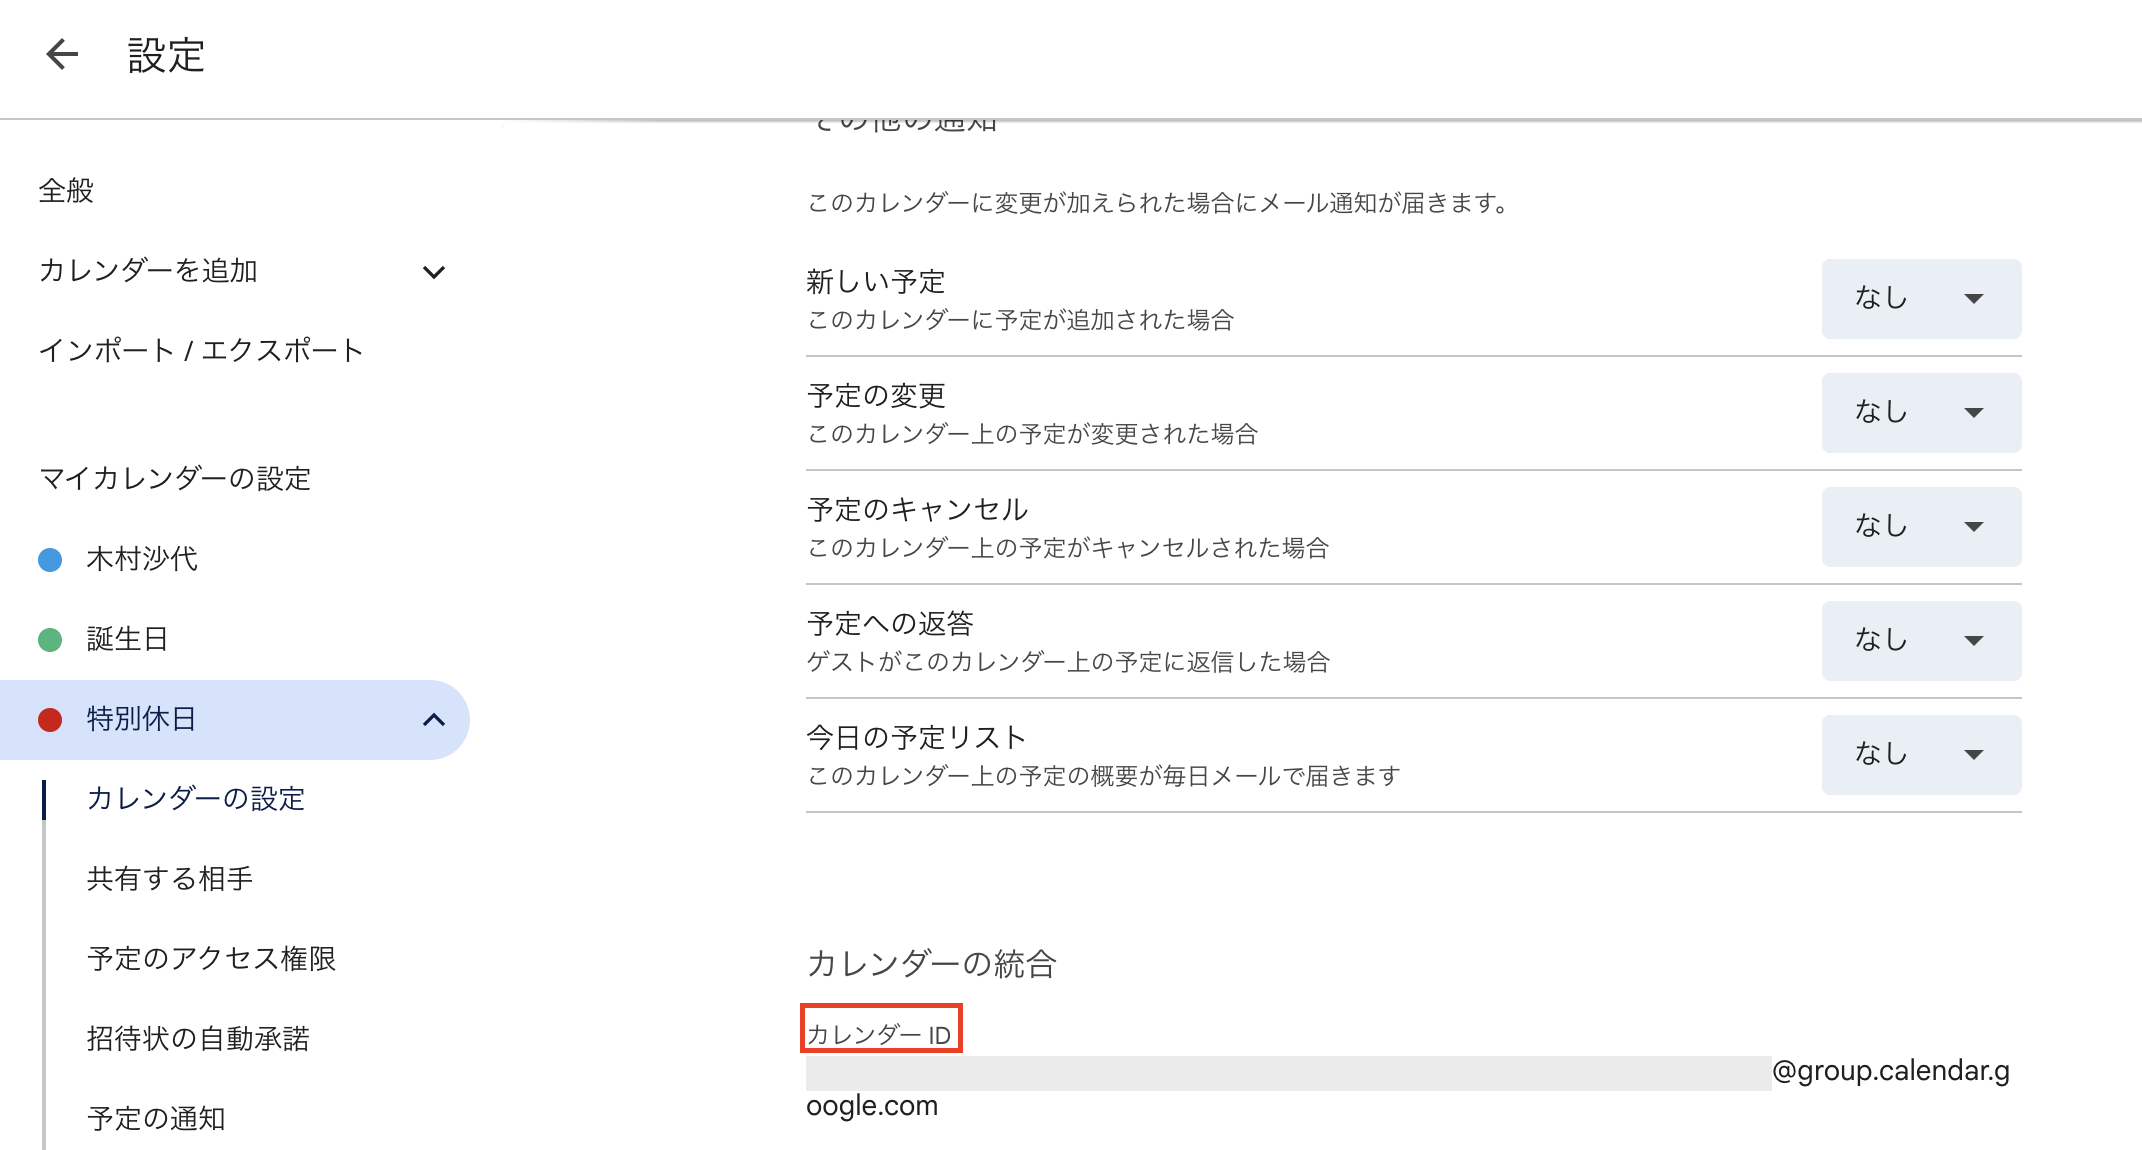Viewport: 2142px width, 1150px height.
Task: Click the green dot beside 誕生日
Action: (50, 639)
